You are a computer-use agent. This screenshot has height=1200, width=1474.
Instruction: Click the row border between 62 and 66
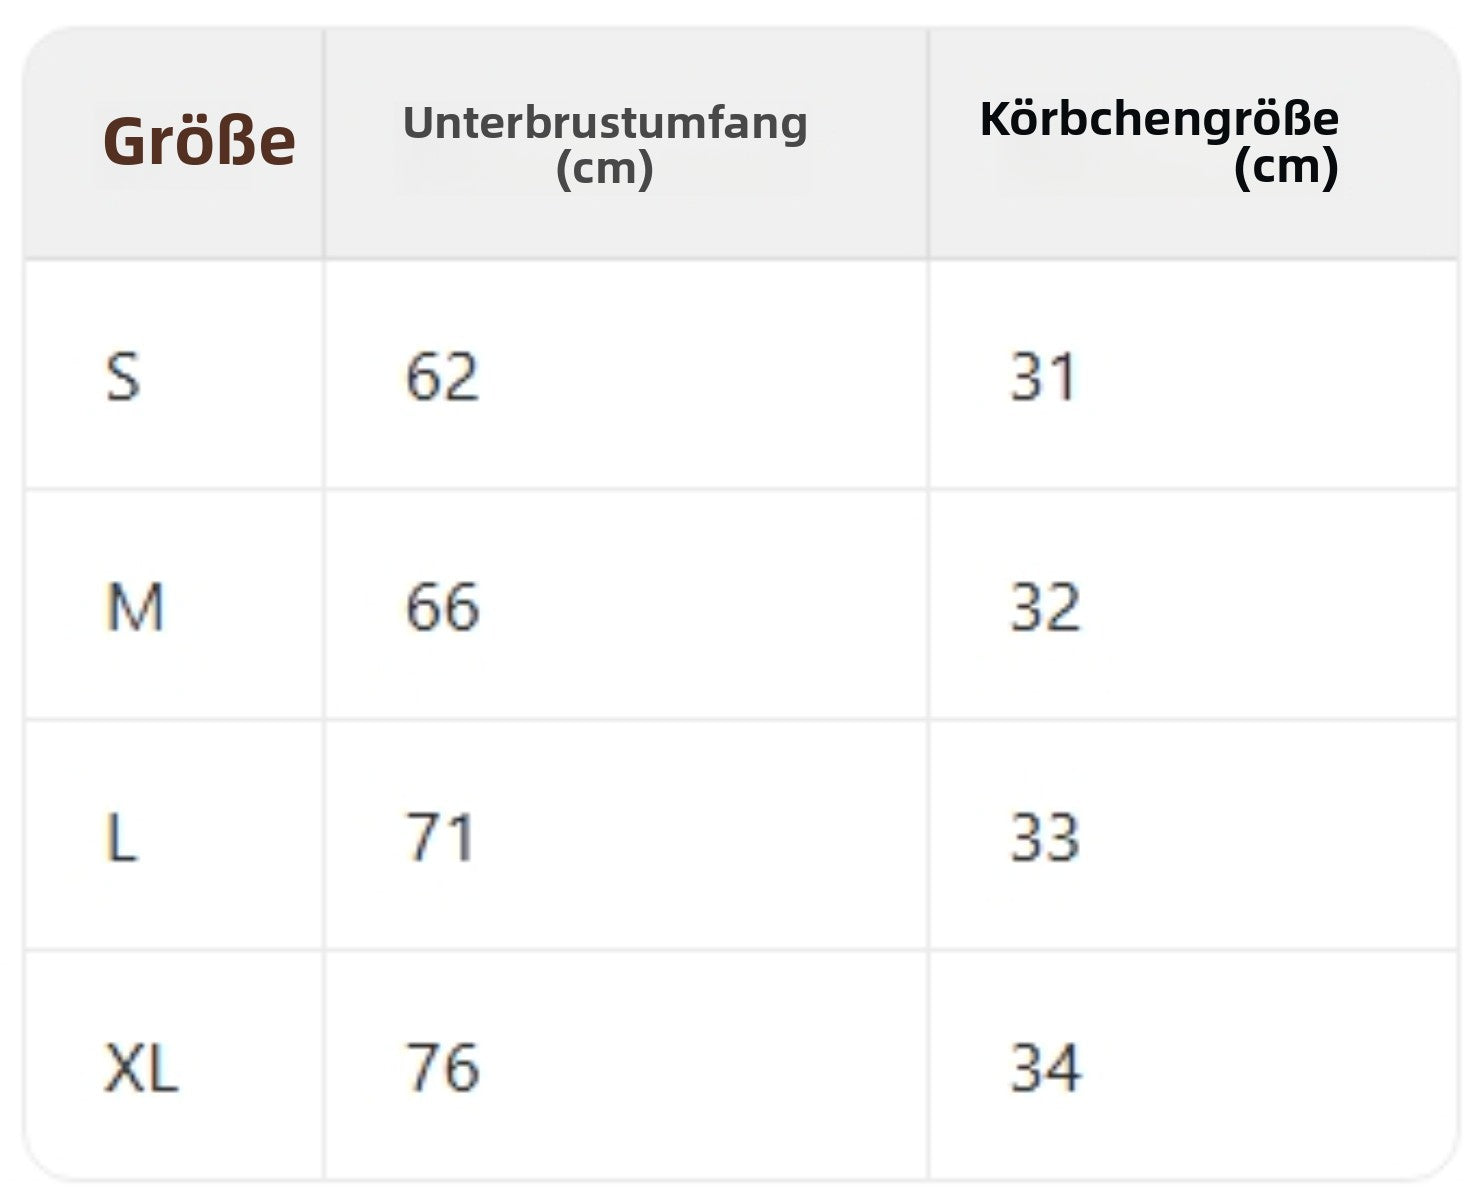[626, 490]
